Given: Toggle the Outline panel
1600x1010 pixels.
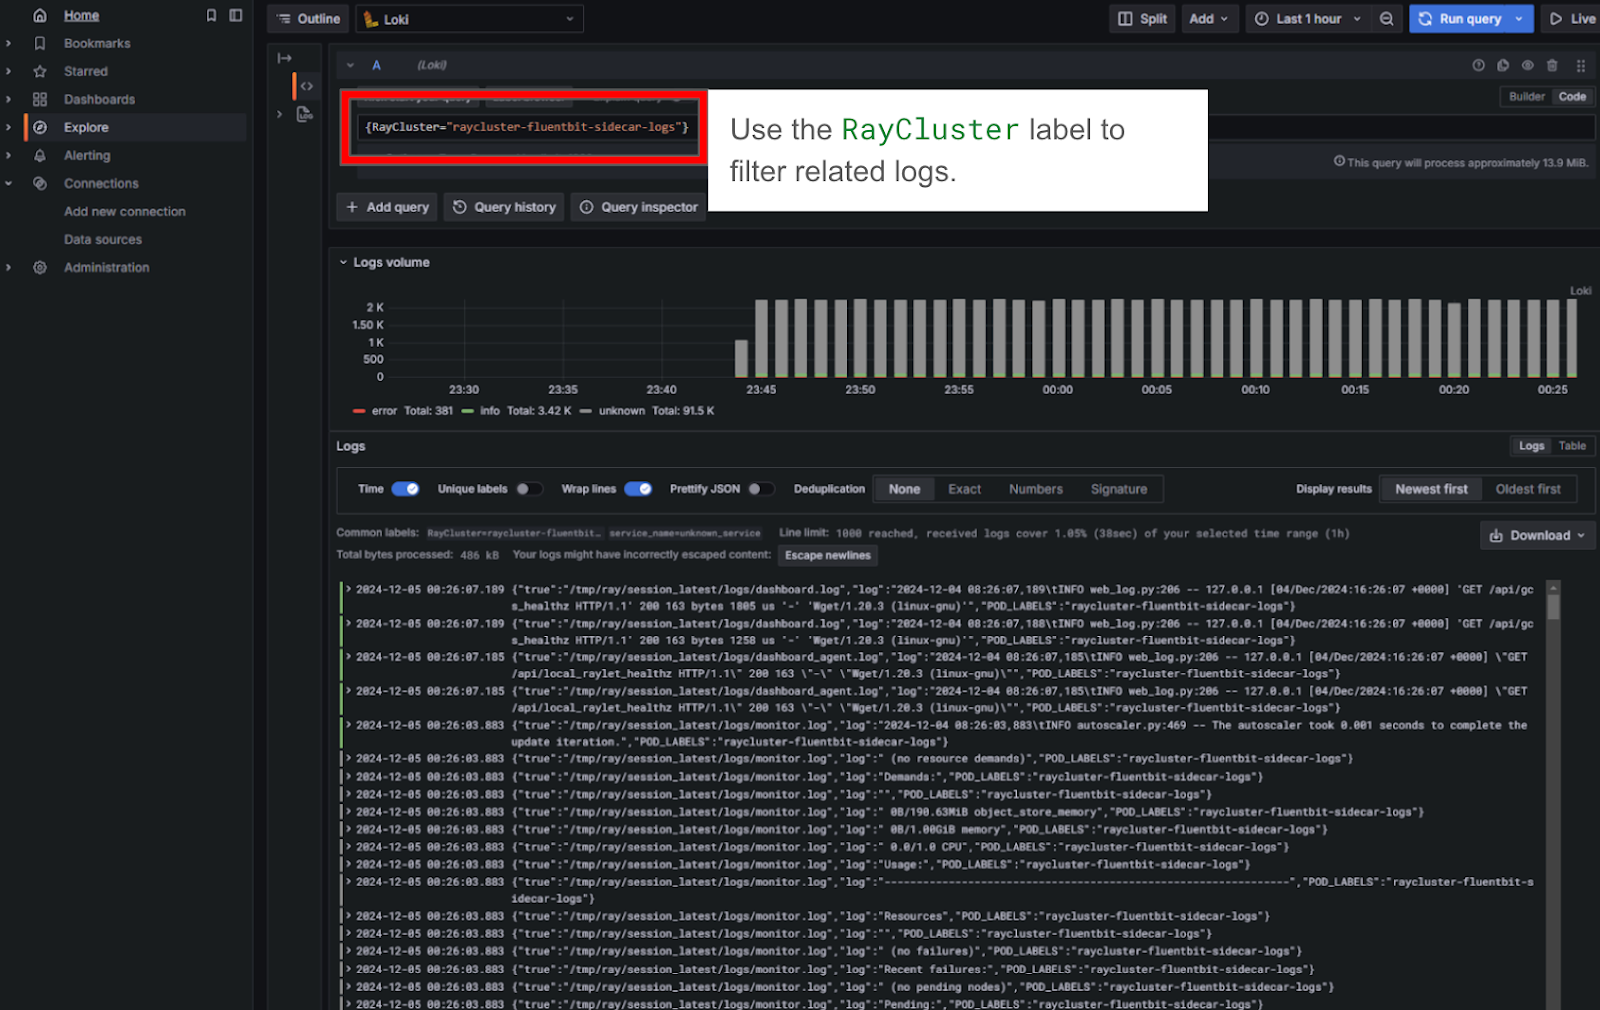Looking at the screenshot, I should (x=308, y=19).
